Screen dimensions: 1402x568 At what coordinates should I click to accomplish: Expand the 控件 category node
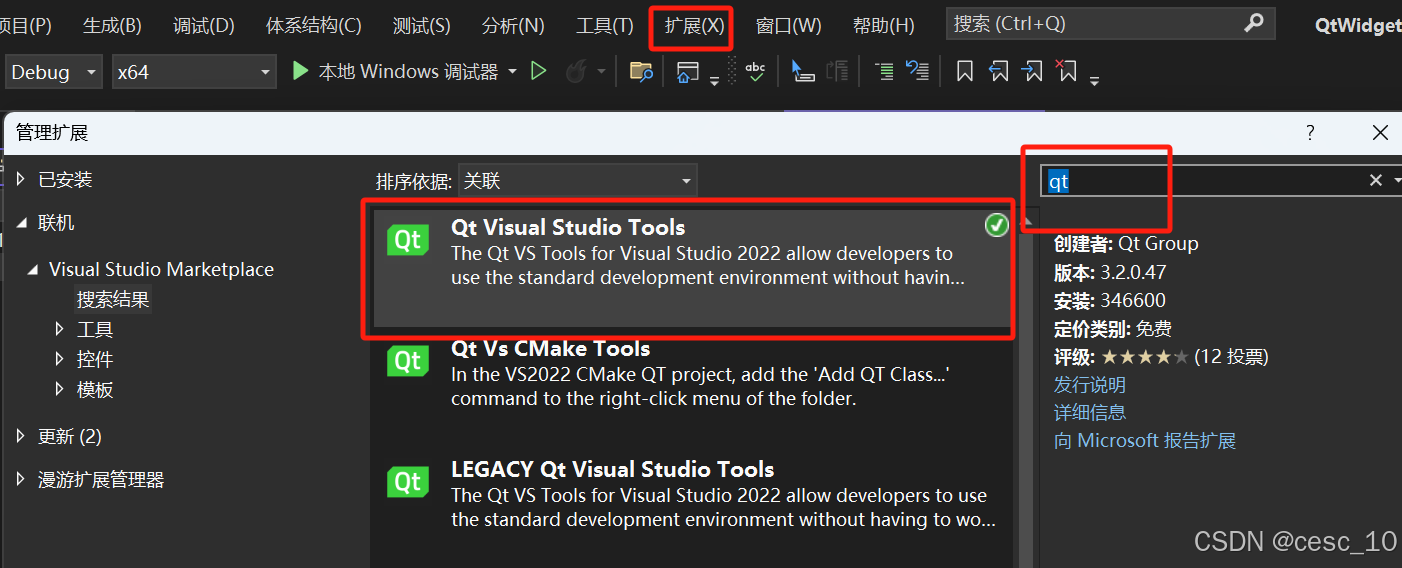[60, 359]
